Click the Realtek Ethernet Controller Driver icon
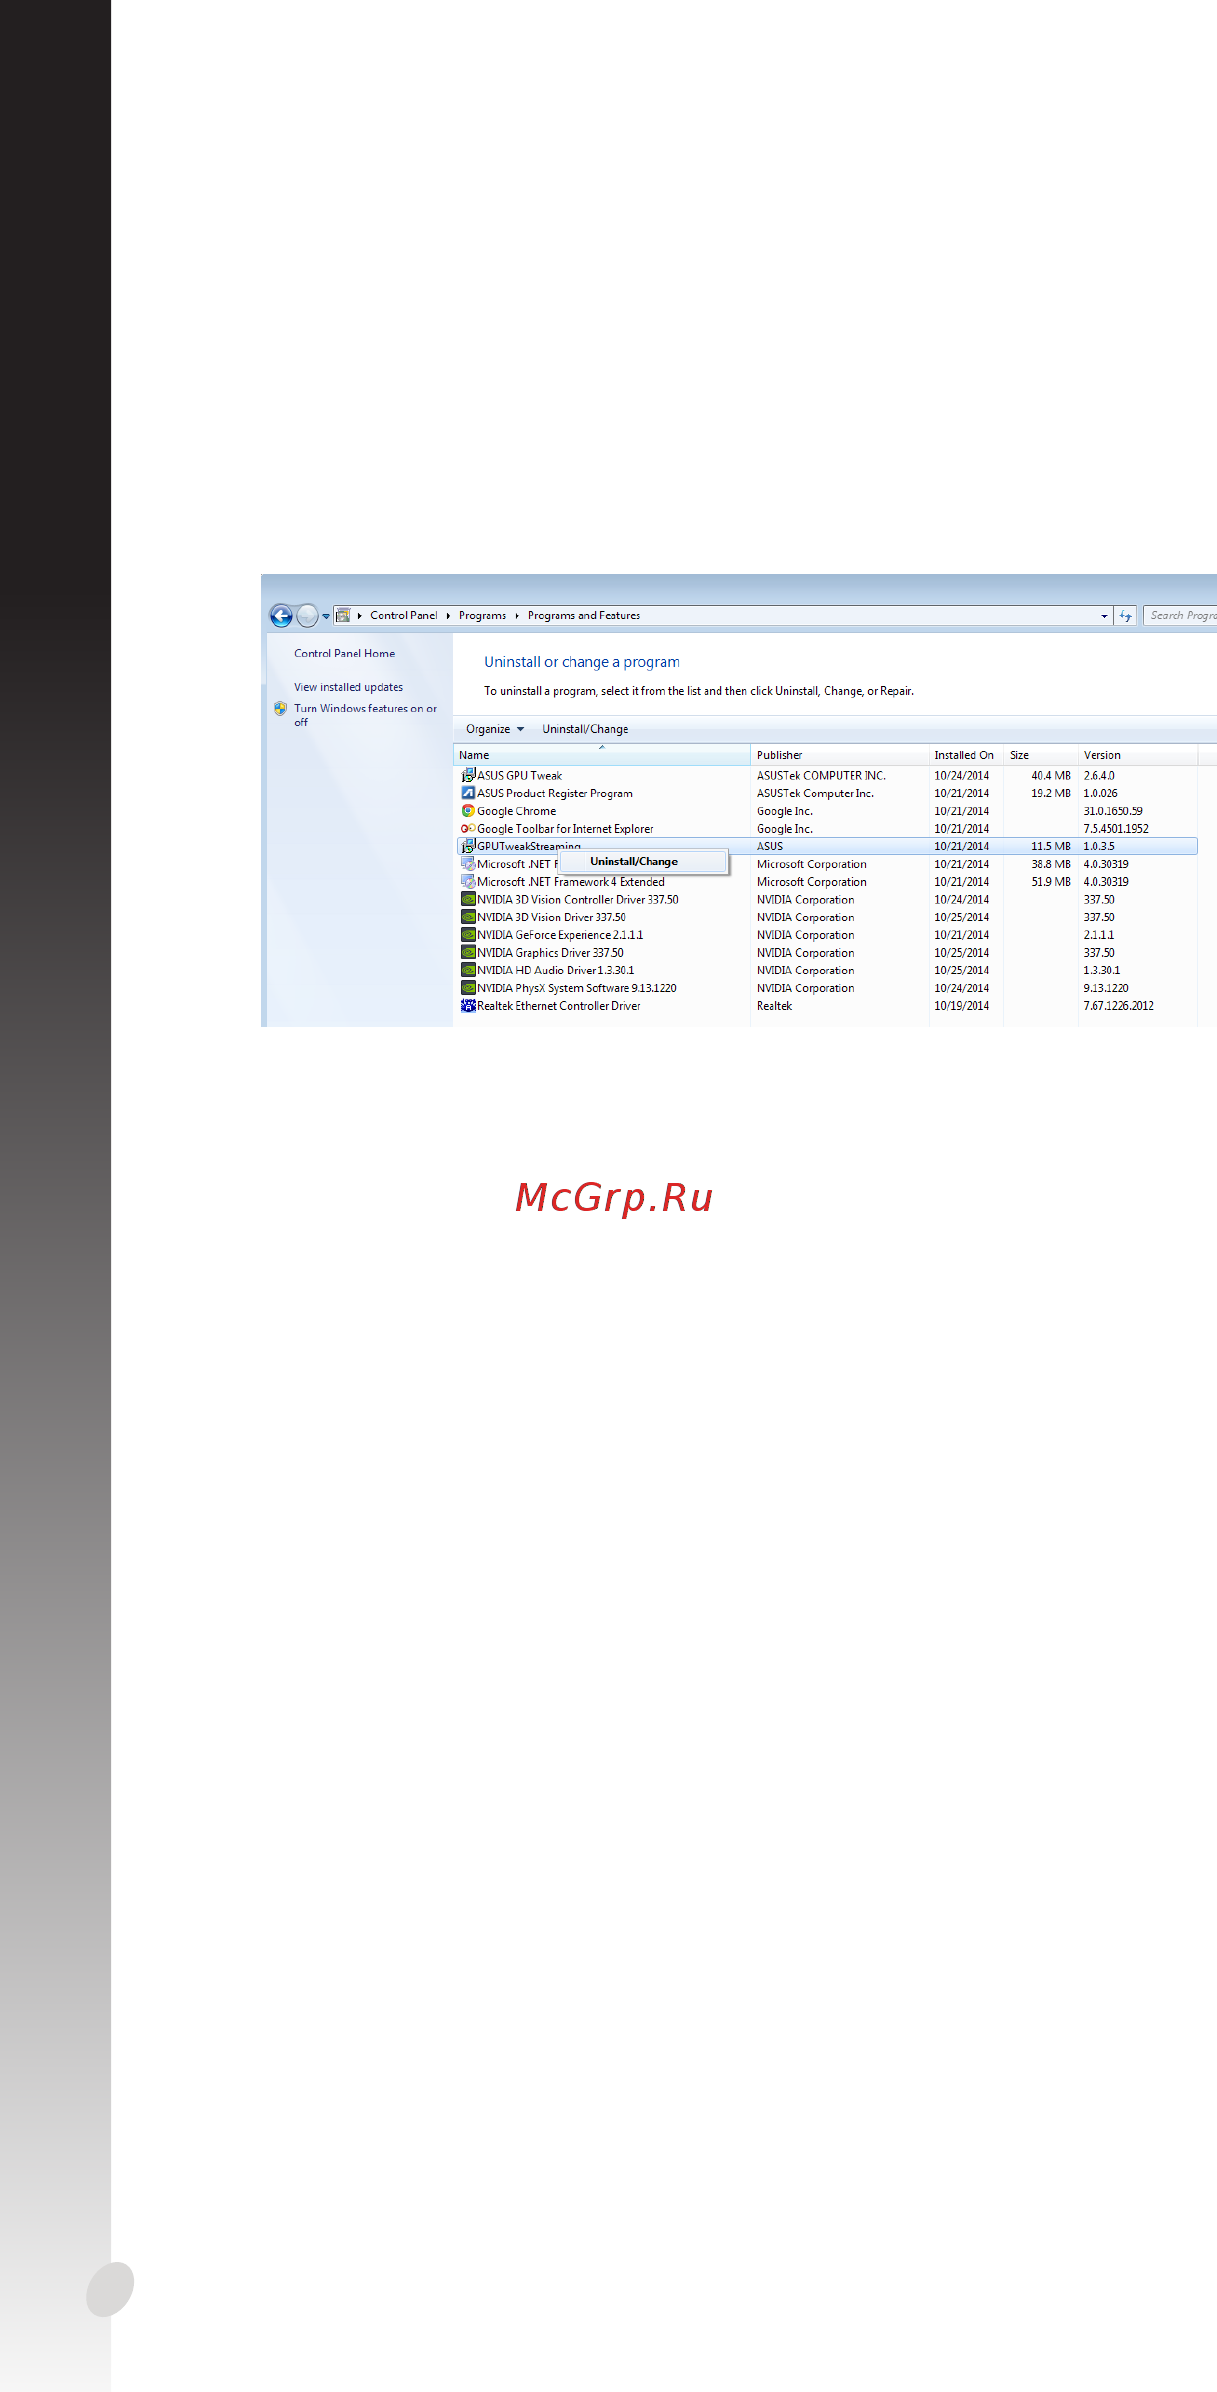 coord(468,1006)
